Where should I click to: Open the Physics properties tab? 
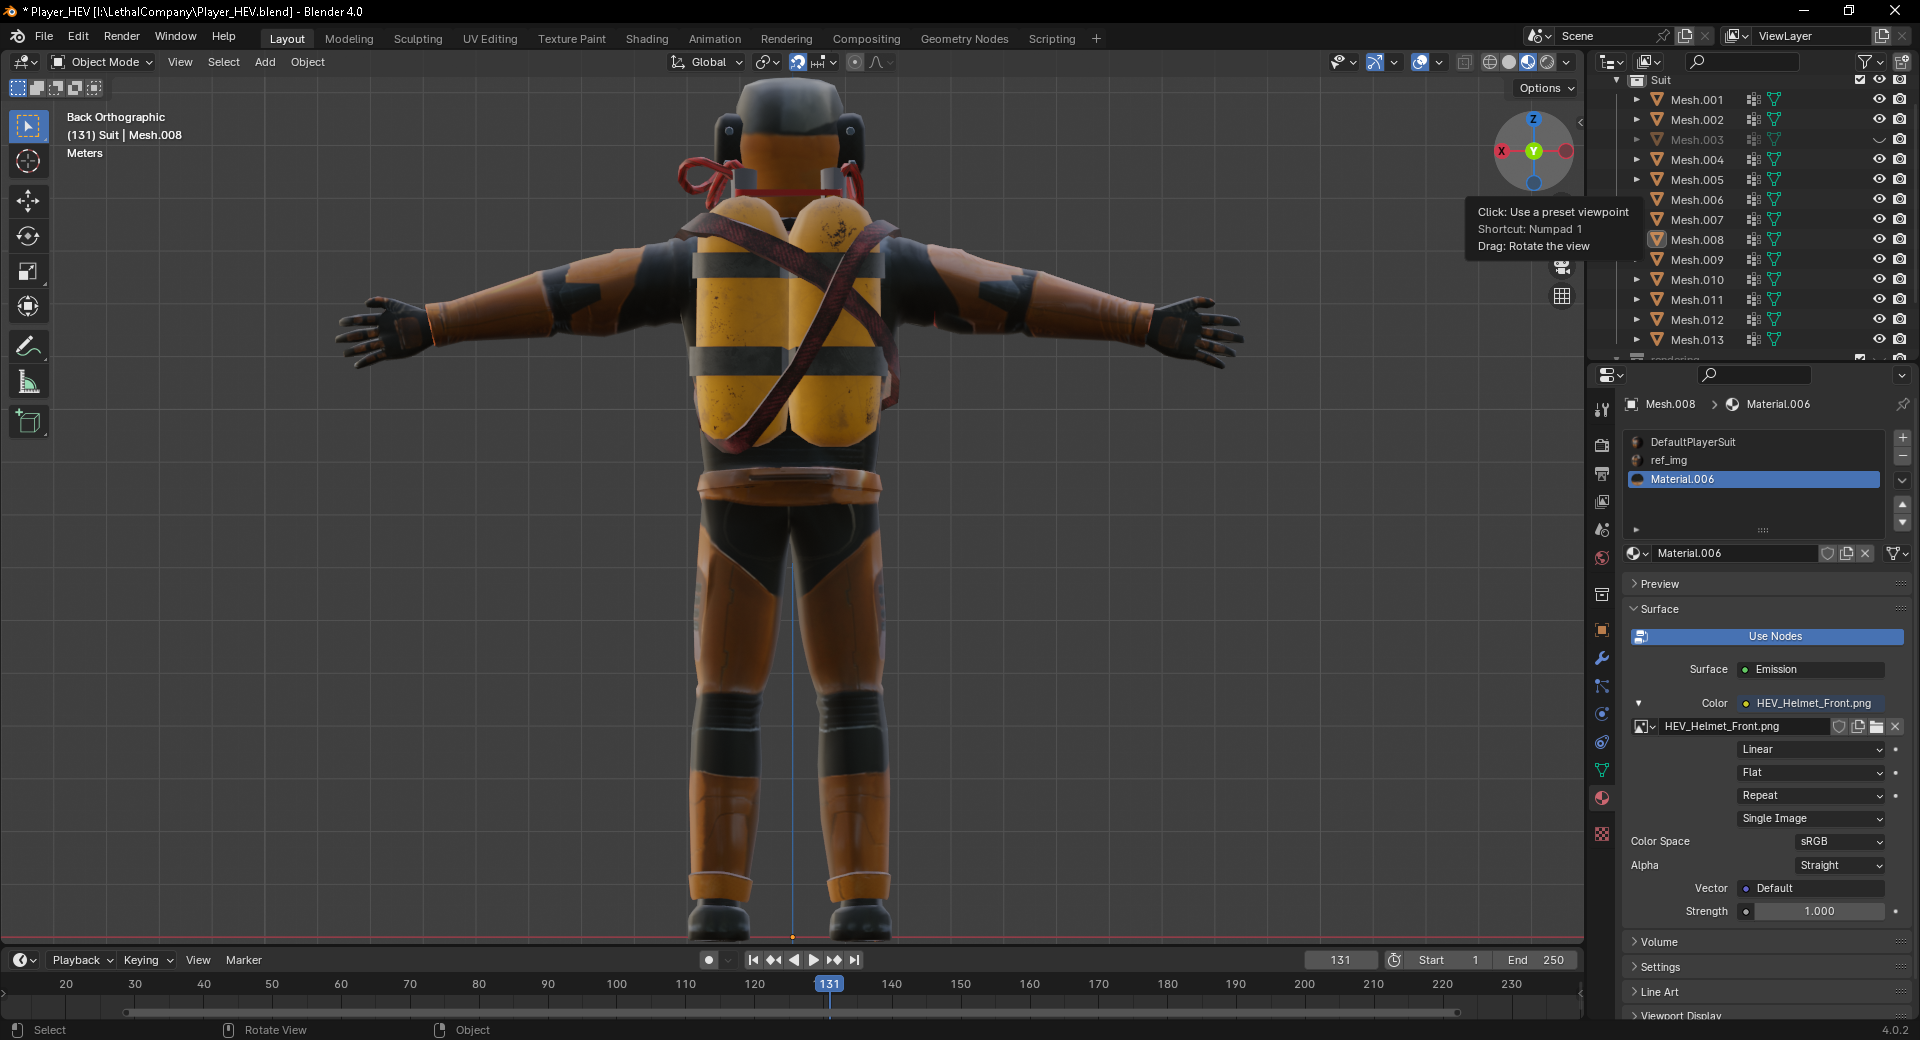1602,714
